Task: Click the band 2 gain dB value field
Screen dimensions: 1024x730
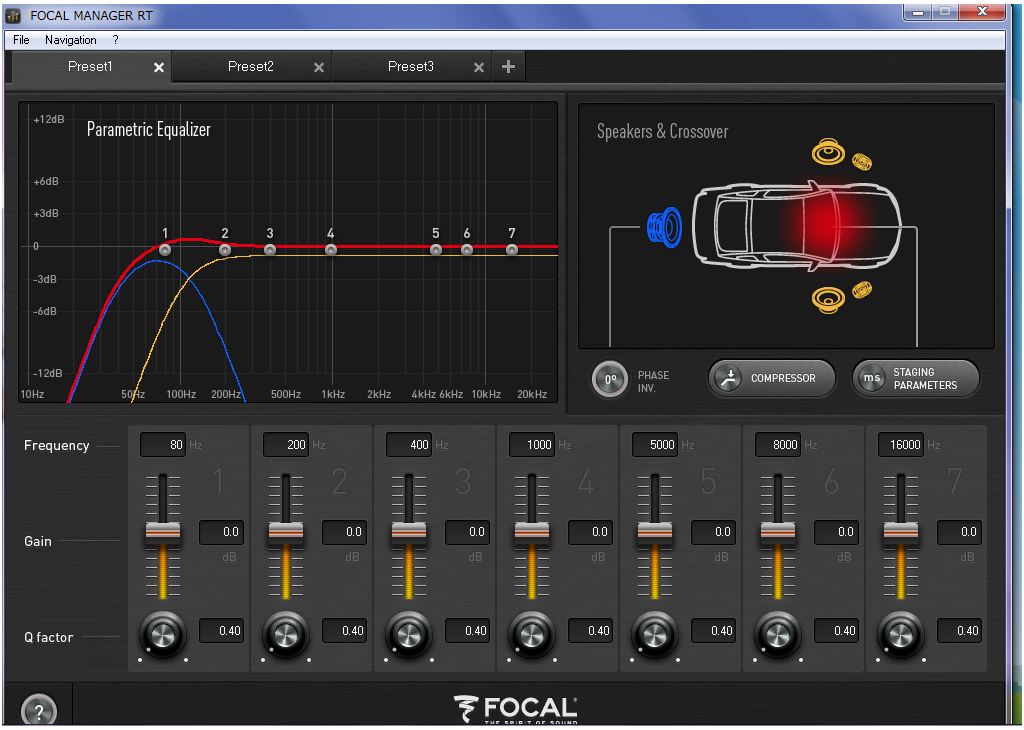Action: pos(344,532)
